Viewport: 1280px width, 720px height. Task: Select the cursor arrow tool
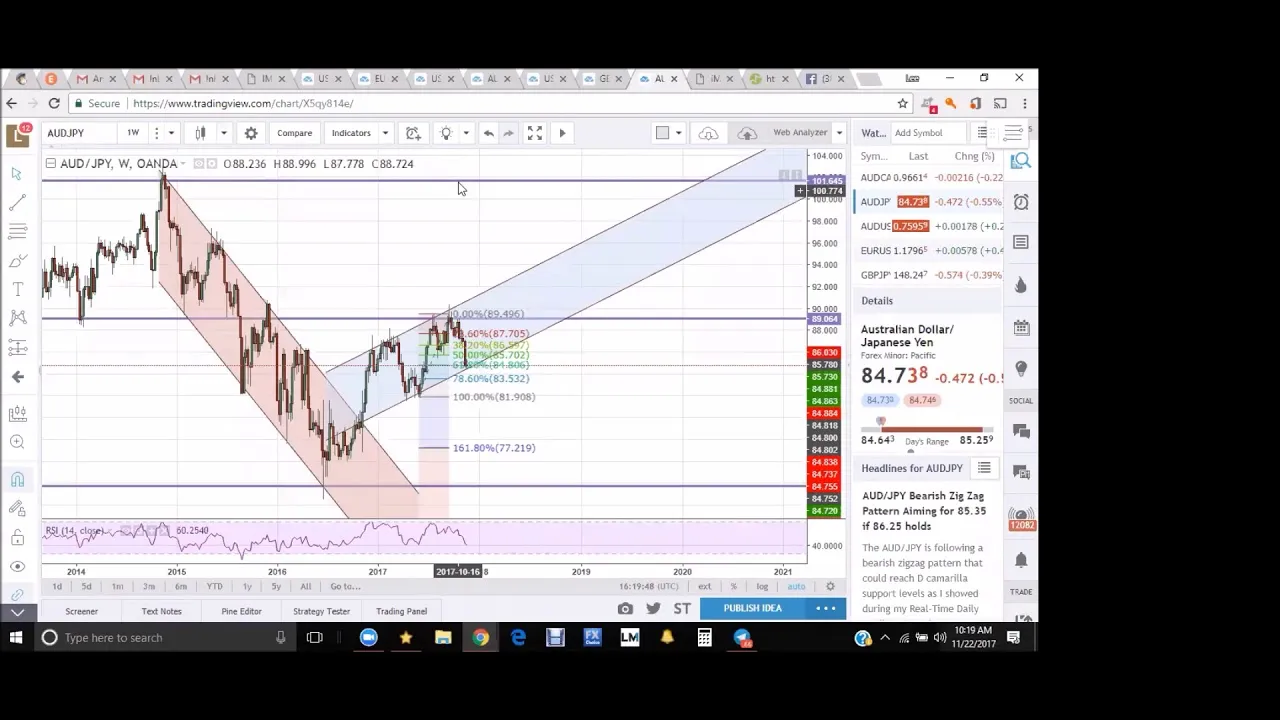tap(17, 174)
